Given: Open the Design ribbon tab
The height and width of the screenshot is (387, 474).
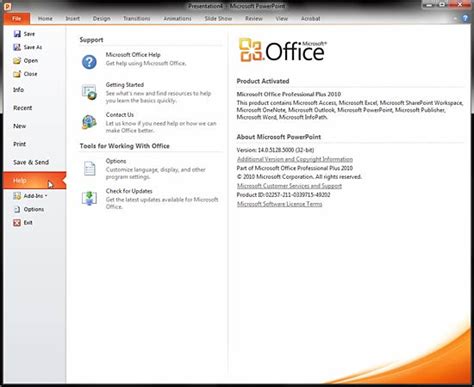Looking at the screenshot, I should coord(102,19).
